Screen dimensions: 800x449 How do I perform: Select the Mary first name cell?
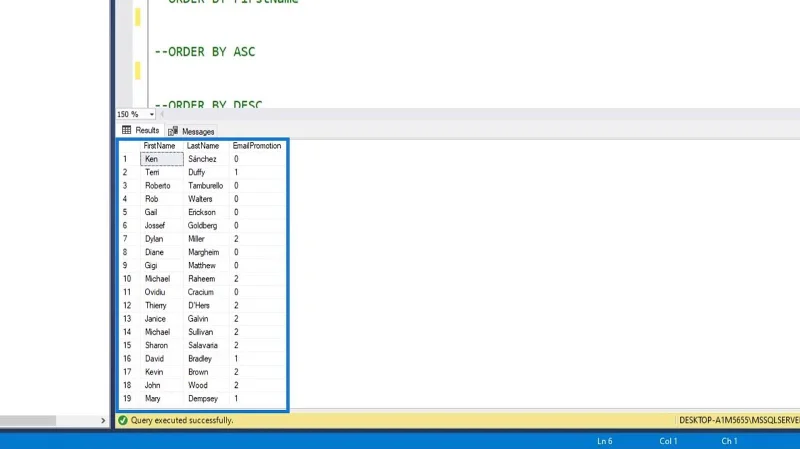tap(162, 397)
